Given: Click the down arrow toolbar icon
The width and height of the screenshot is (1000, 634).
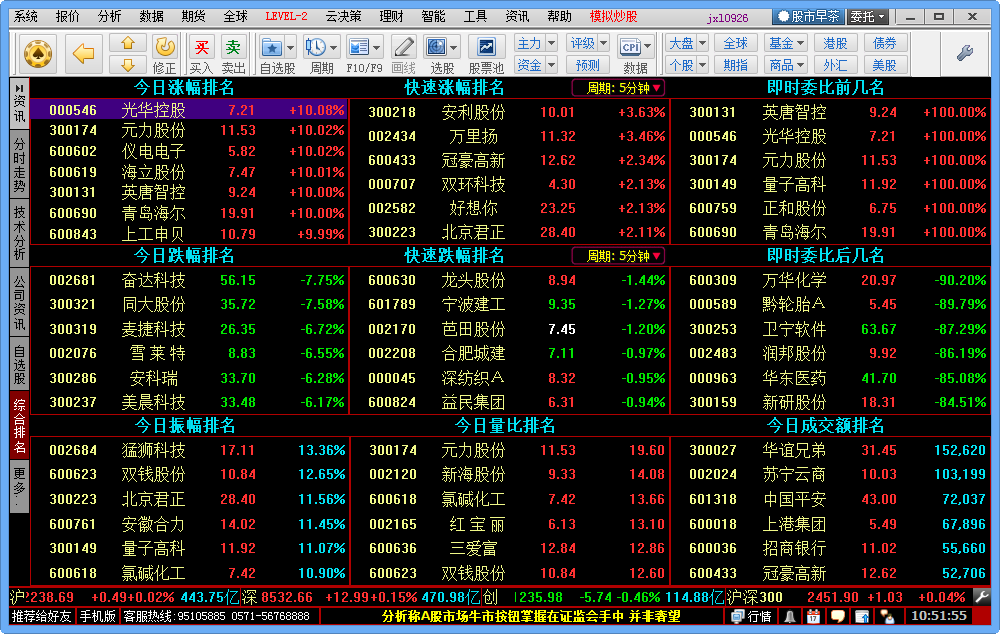Looking at the screenshot, I should [128, 64].
